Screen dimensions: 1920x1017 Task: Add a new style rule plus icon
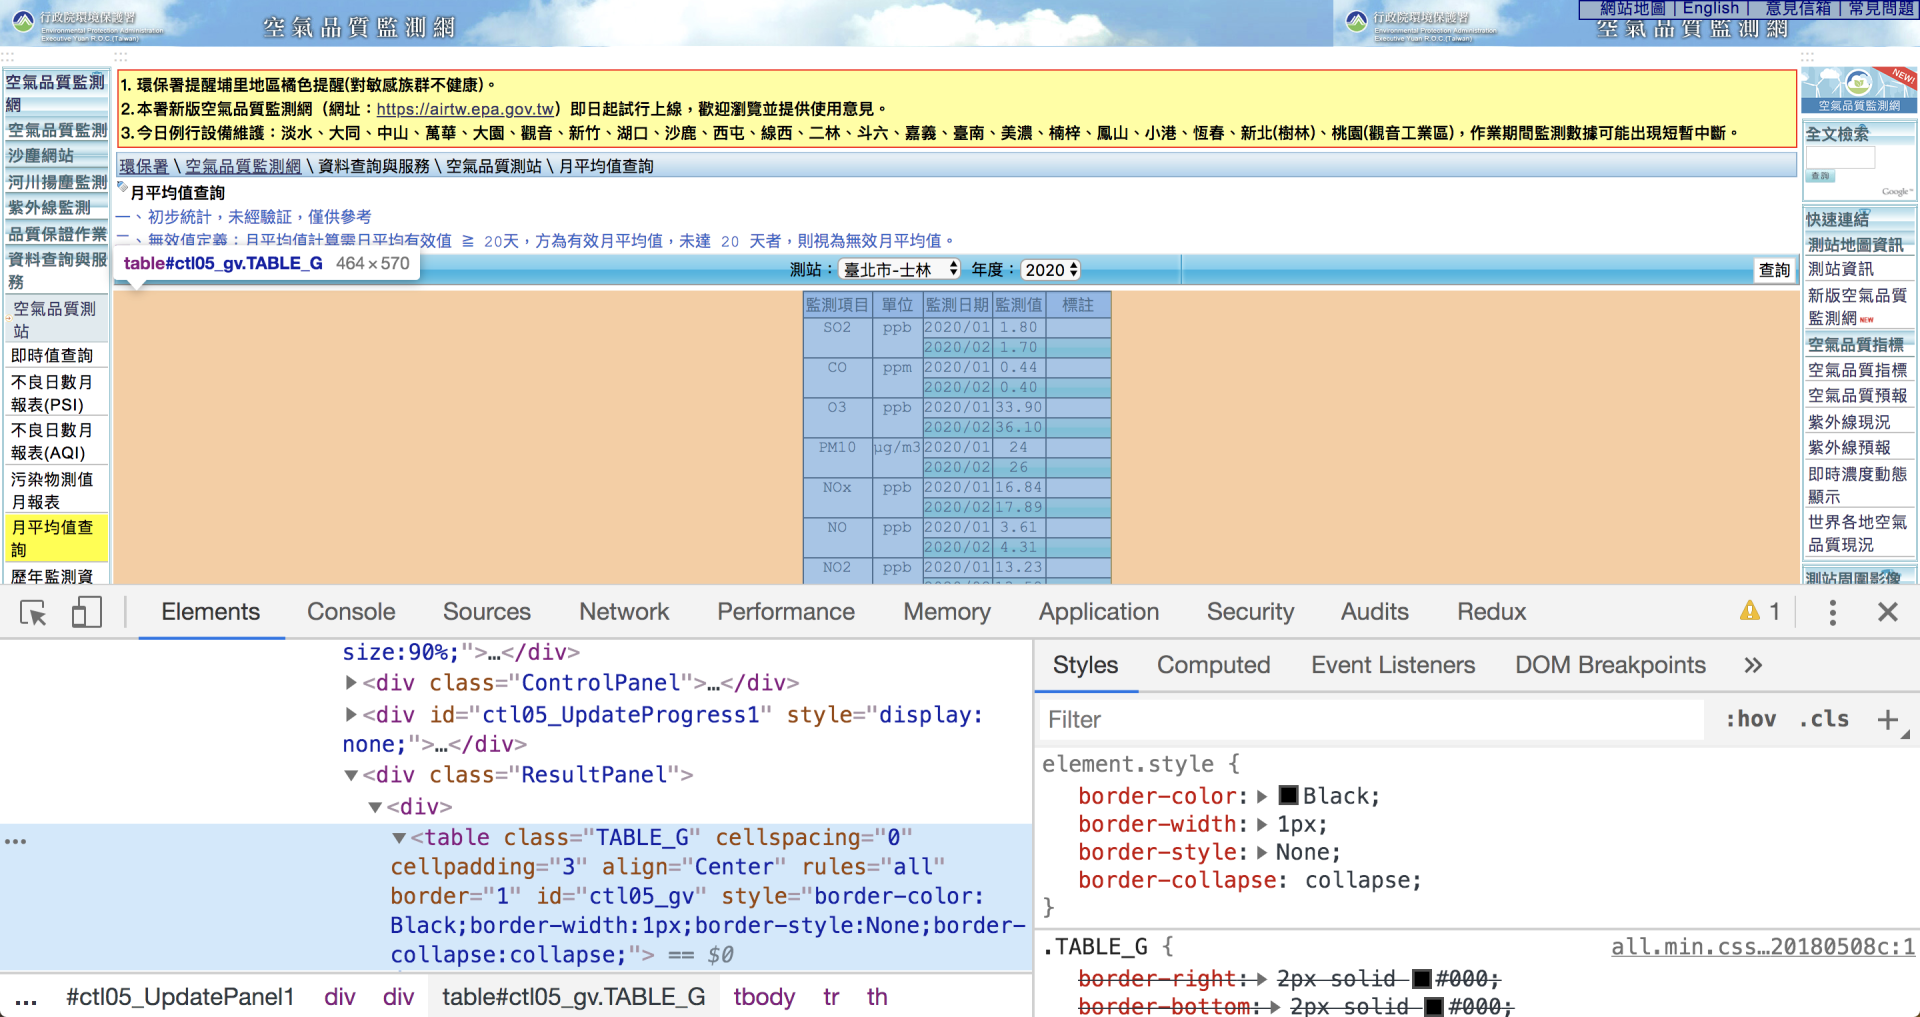(1888, 719)
